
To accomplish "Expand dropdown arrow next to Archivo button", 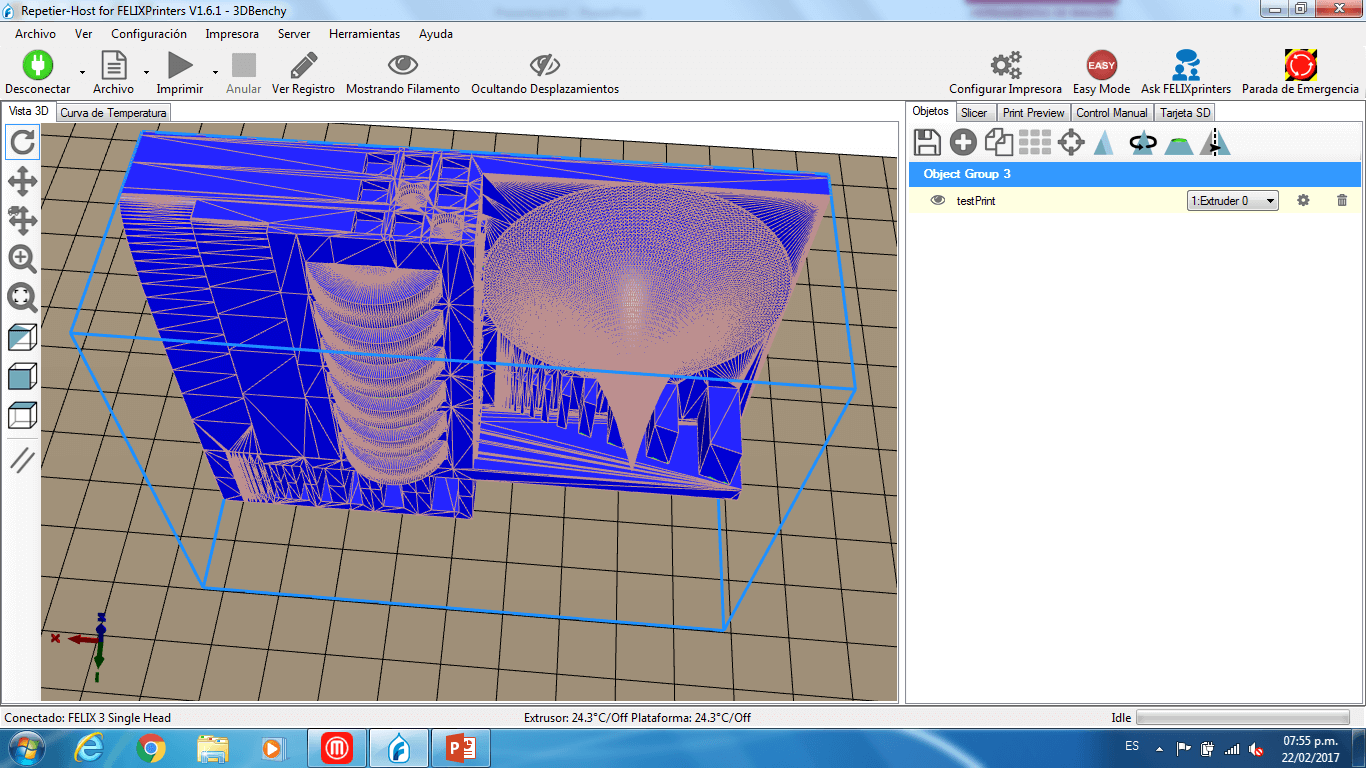I will pyautogui.click(x=146, y=72).
